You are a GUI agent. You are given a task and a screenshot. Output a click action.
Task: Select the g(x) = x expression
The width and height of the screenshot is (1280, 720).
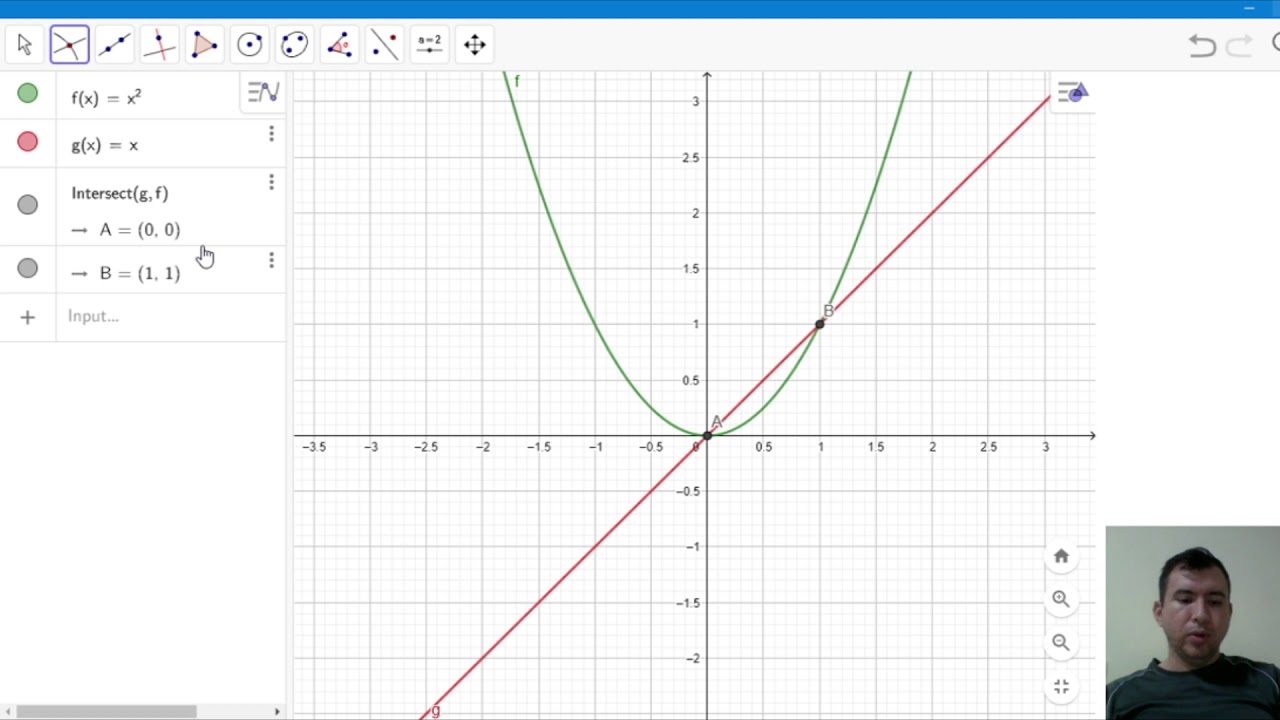tap(104, 145)
